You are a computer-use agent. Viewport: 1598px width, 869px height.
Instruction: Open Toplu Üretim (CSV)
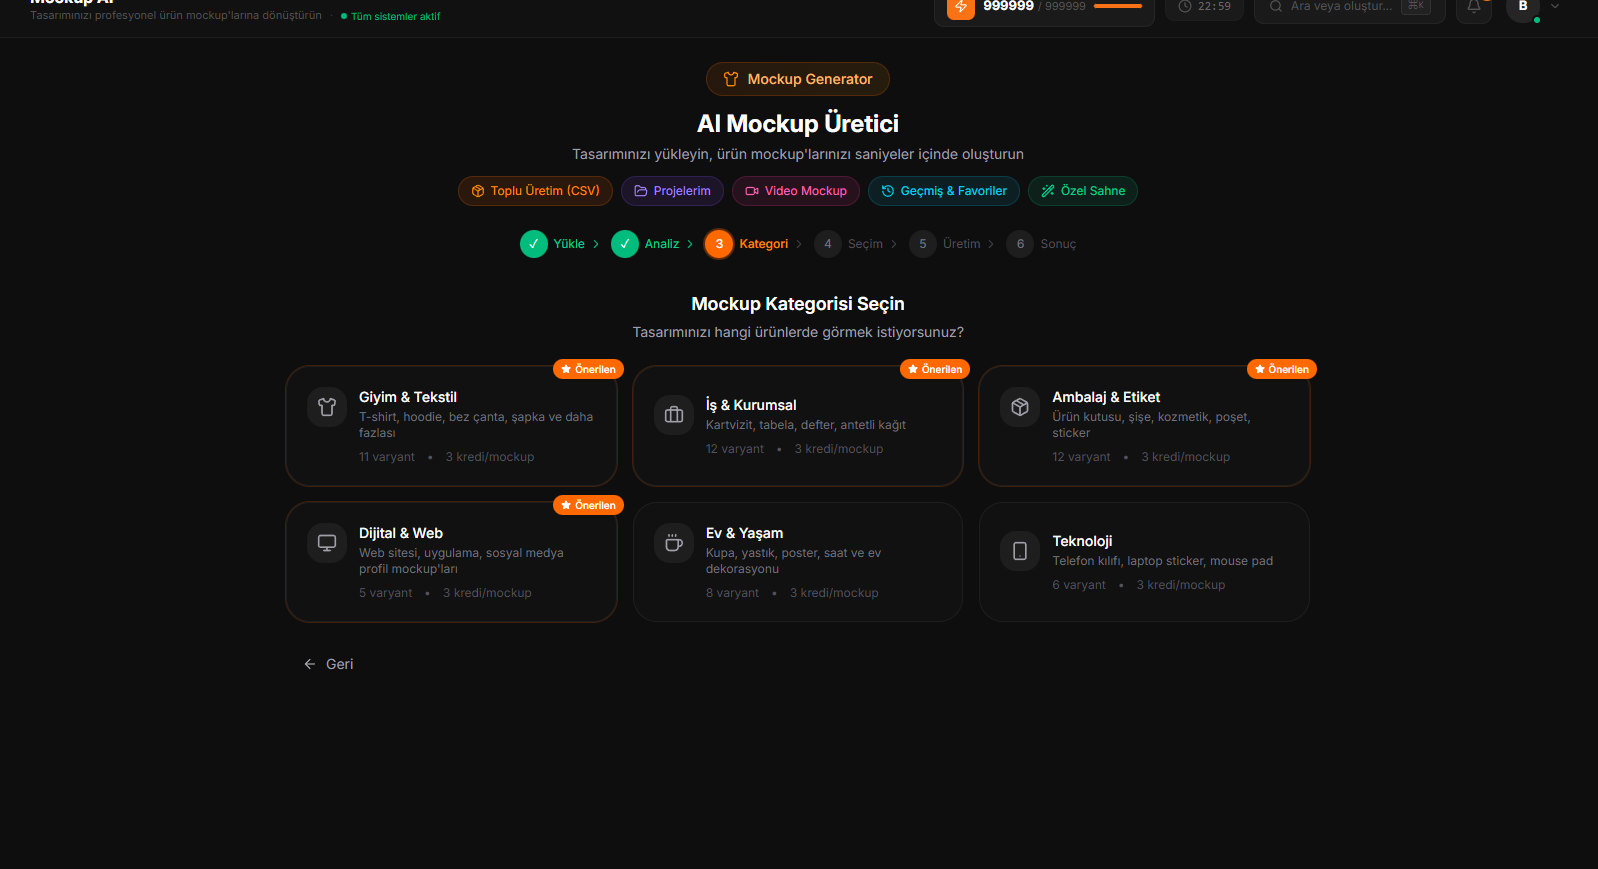535,191
